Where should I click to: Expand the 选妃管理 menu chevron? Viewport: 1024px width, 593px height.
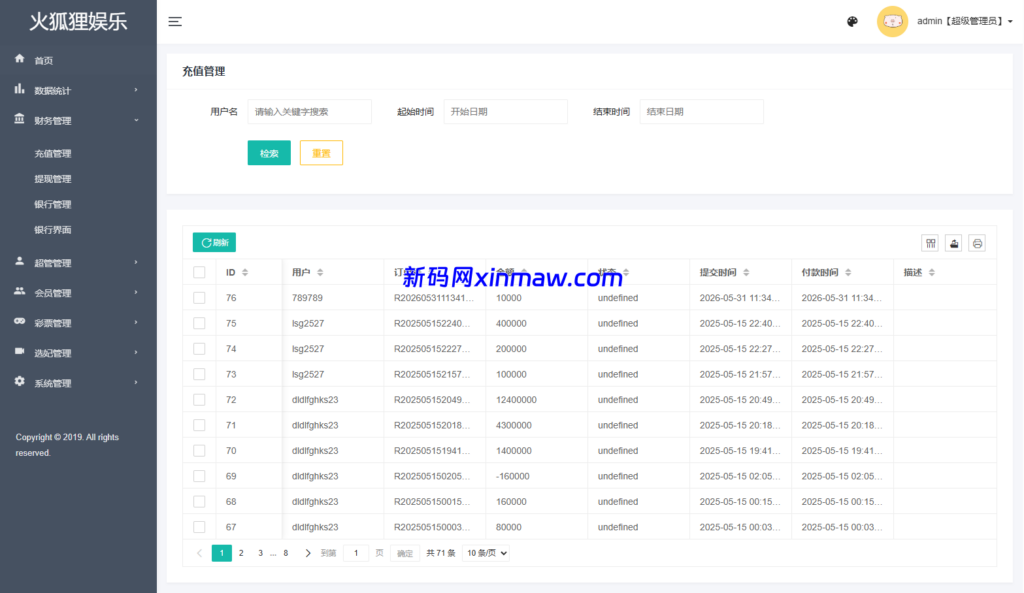136,353
